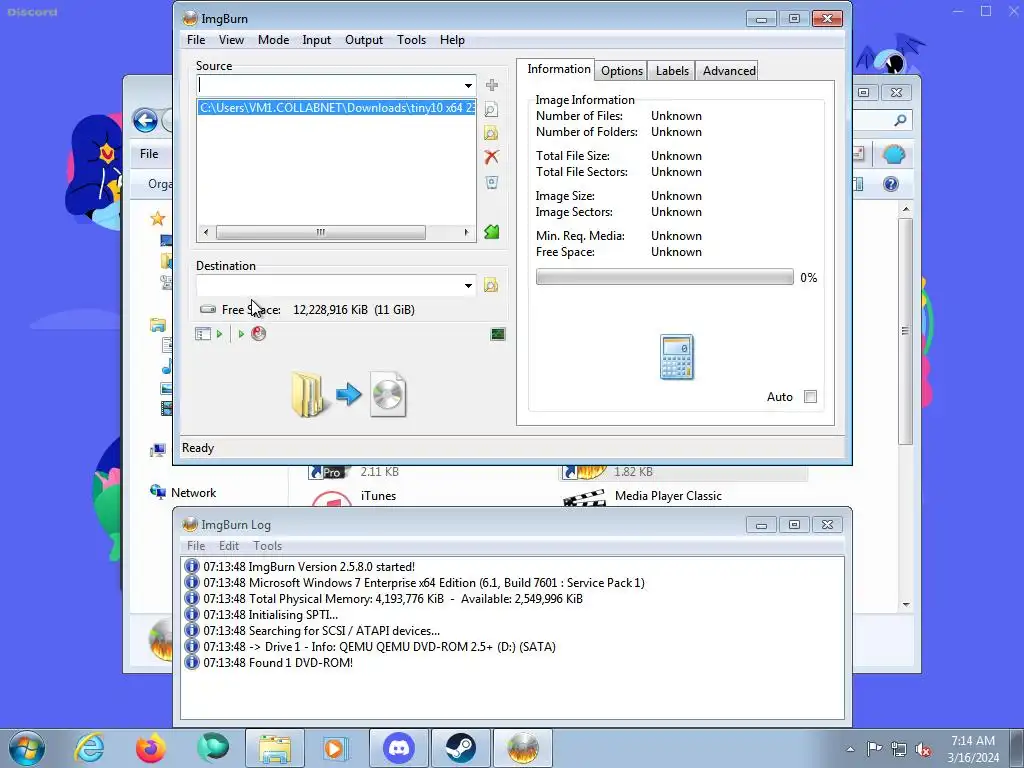The height and width of the screenshot is (768, 1024).
Task: Click the green up-folder icon under source list
Action: tap(492, 232)
